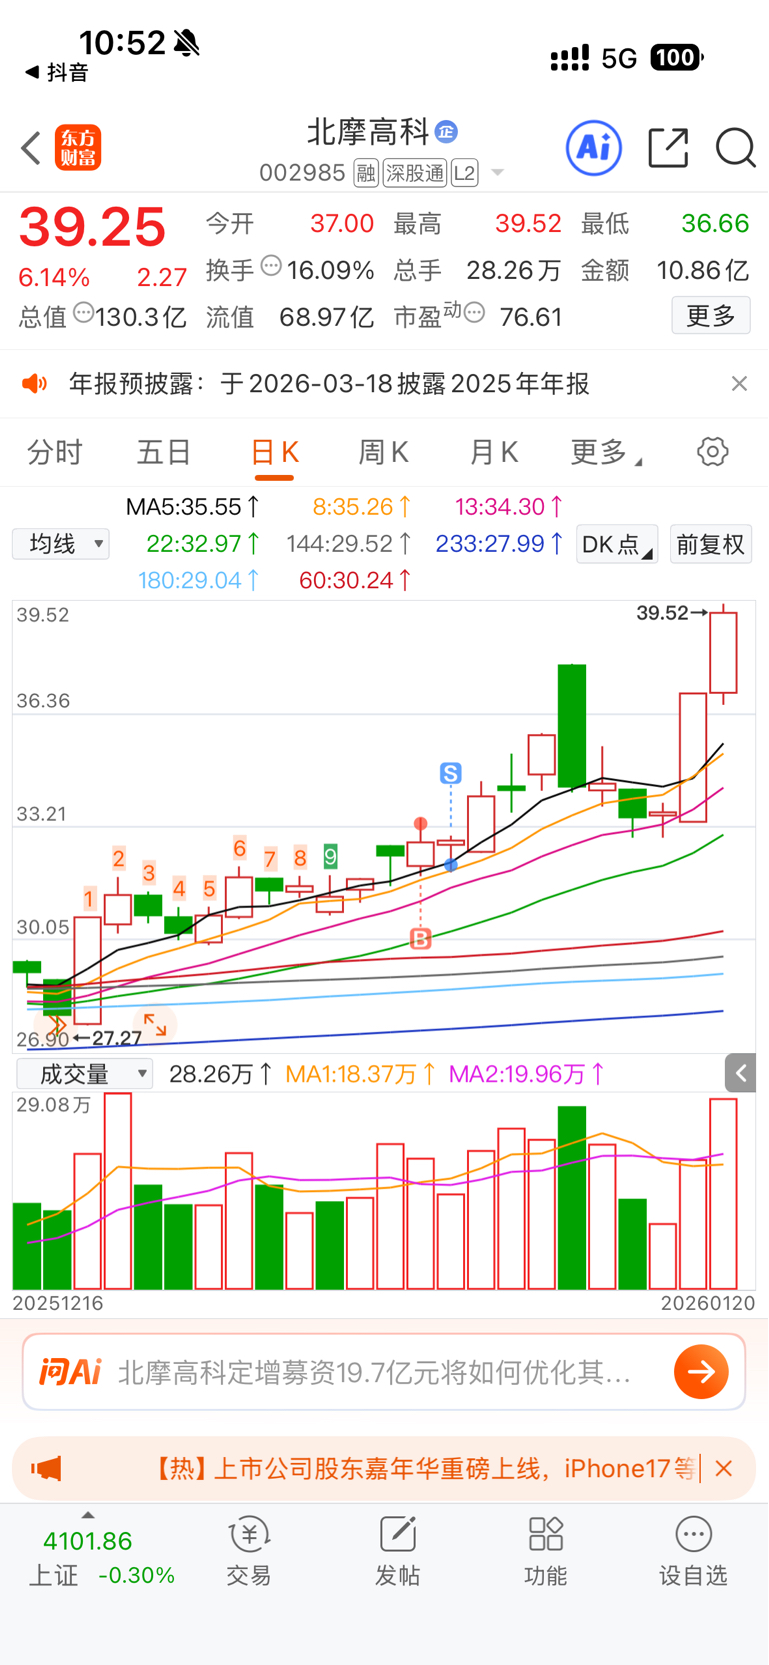Screen dimensions: 769x1665
Task: Tap the info icon beside 换手
Action: 271,266
